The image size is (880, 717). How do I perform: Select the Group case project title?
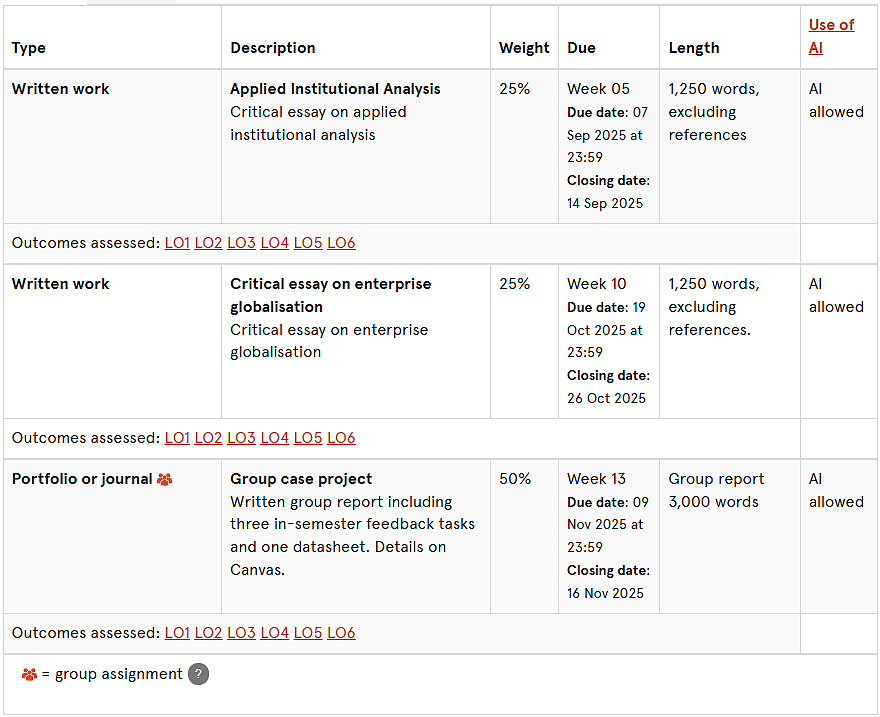[x=301, y=479]
